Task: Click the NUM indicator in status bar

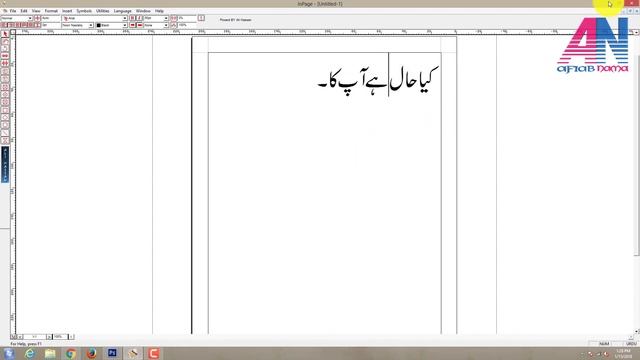Action: 604,344
